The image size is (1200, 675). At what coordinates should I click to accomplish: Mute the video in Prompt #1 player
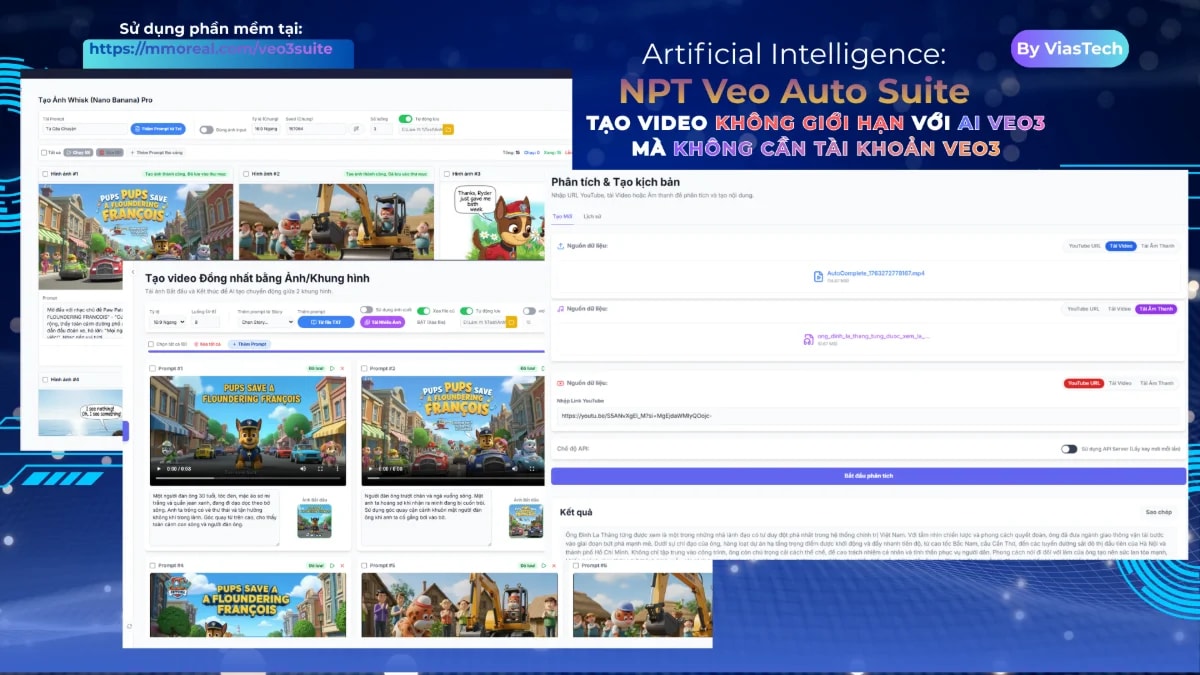click(x=303, y=468)
